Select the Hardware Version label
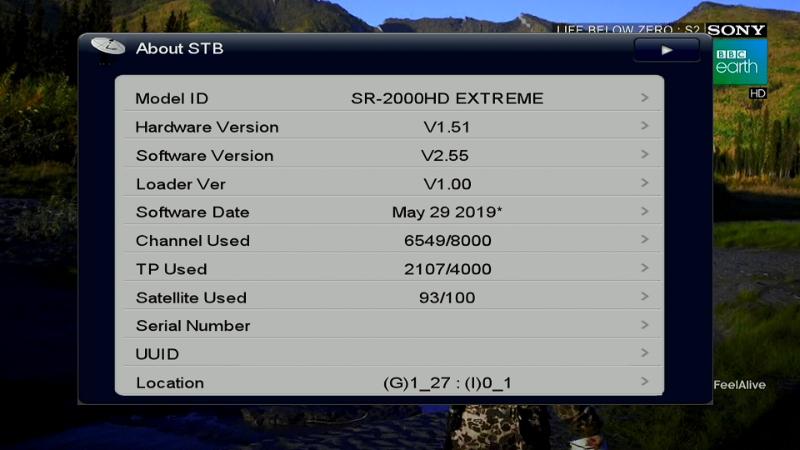Screen dimensions: 800x450 (207, 127)
